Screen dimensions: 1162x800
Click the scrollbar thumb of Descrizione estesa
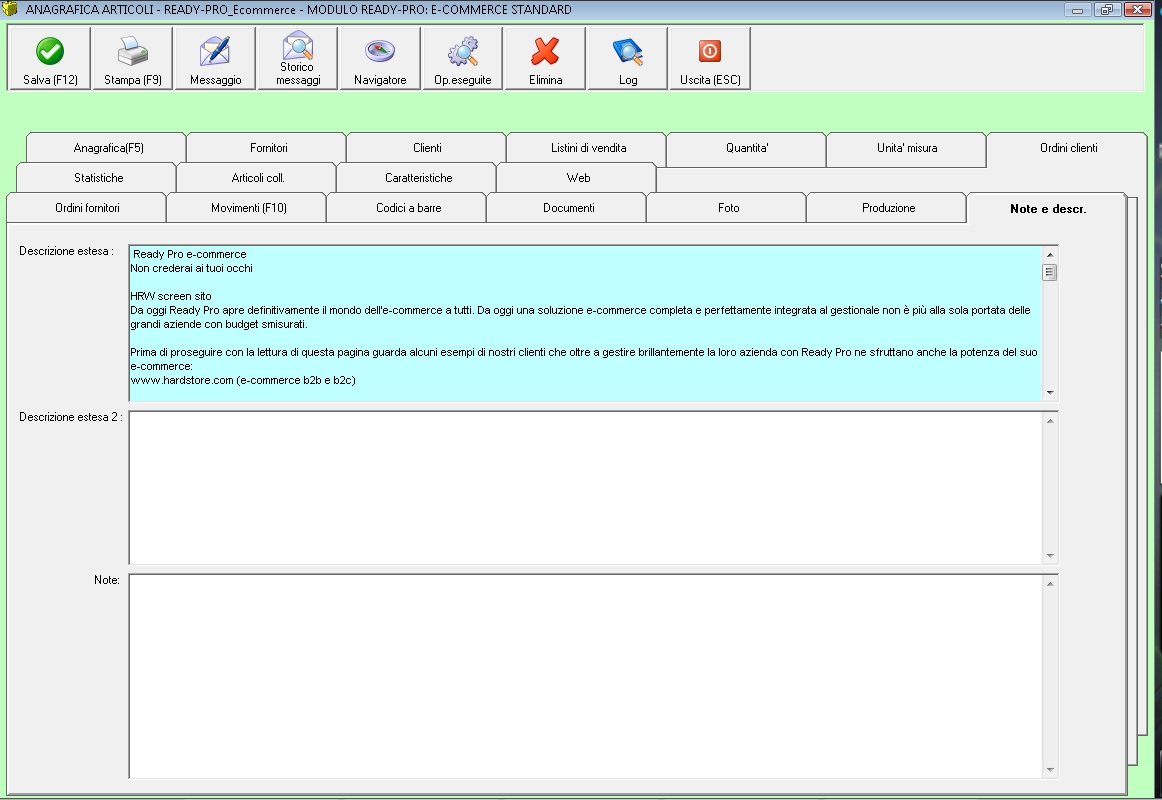click(1049, 272)
